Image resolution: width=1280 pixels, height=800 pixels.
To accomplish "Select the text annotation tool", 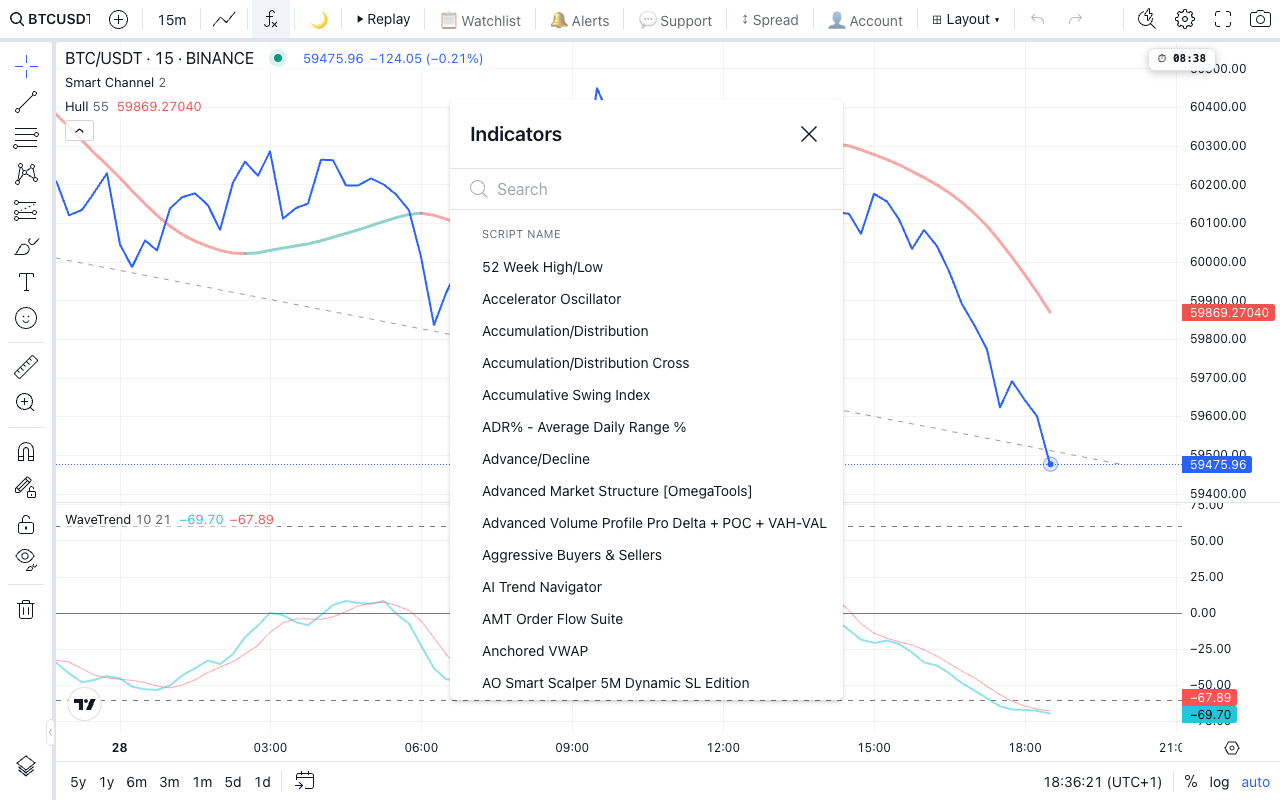I will tap(26, 282).
